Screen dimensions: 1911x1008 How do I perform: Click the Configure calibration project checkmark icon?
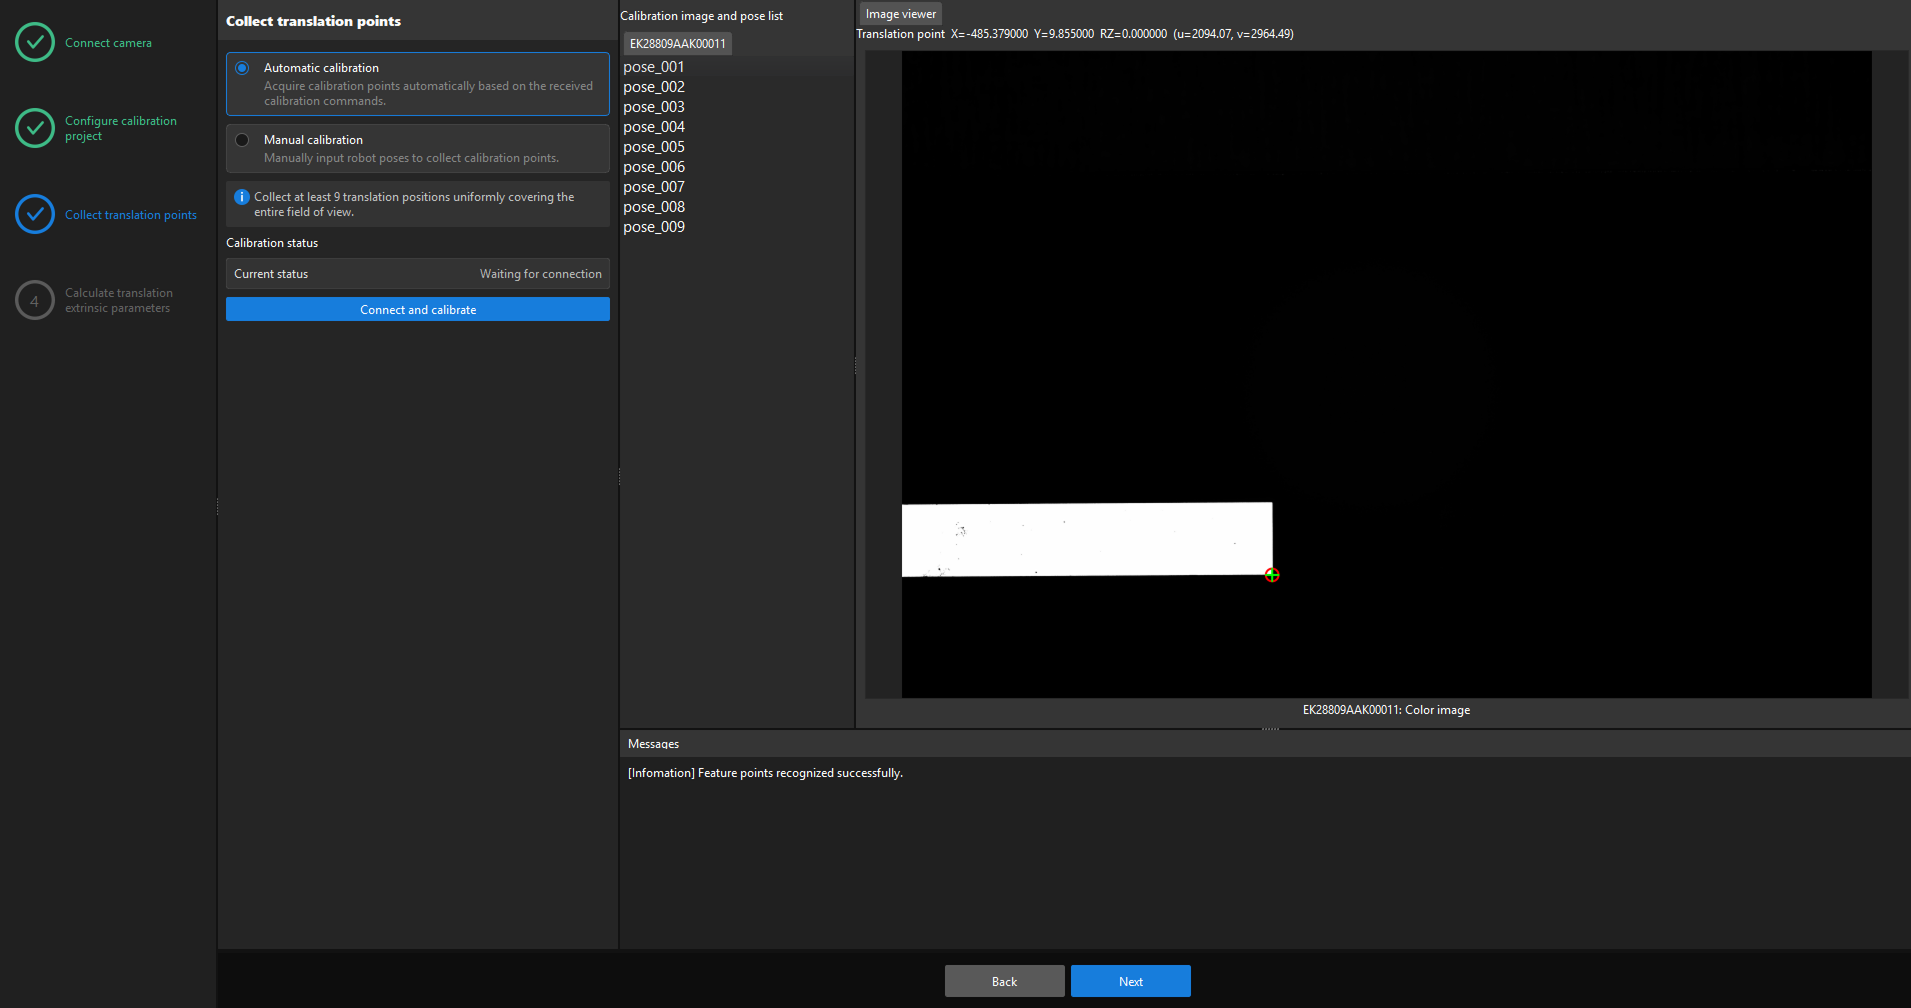point(35,128)
